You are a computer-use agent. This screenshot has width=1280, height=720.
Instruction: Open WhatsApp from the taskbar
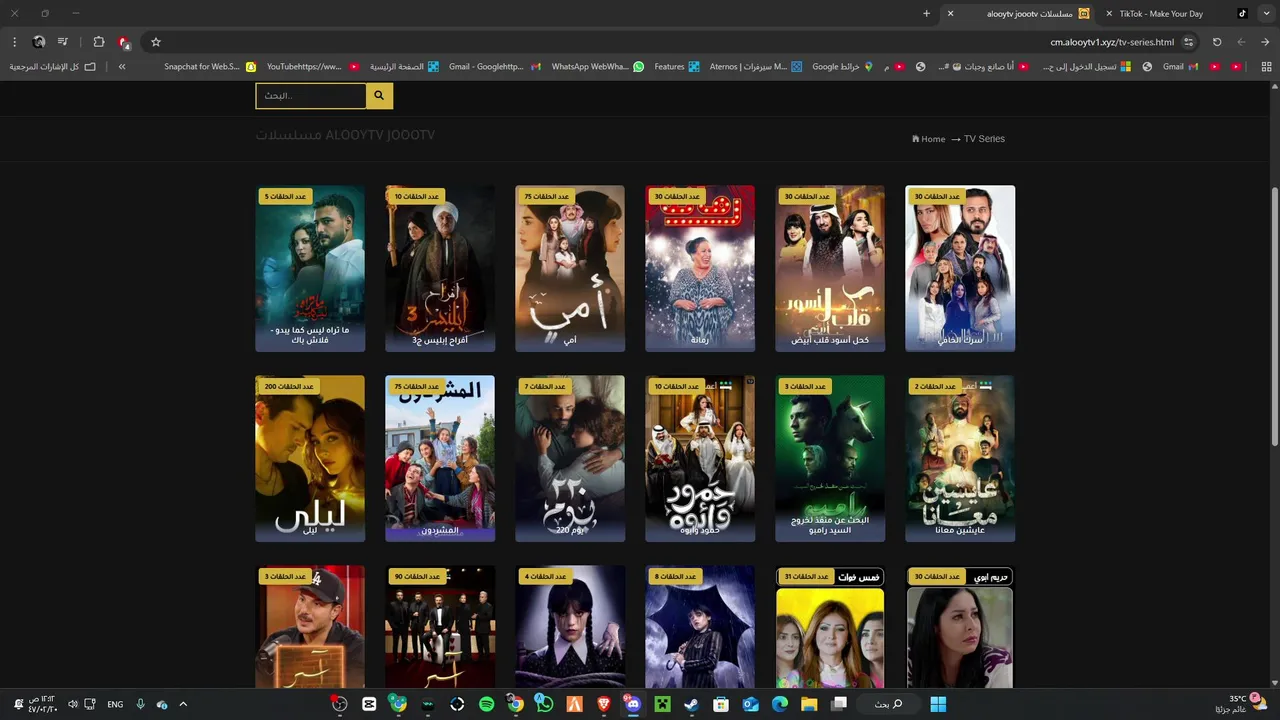point(544,704)
